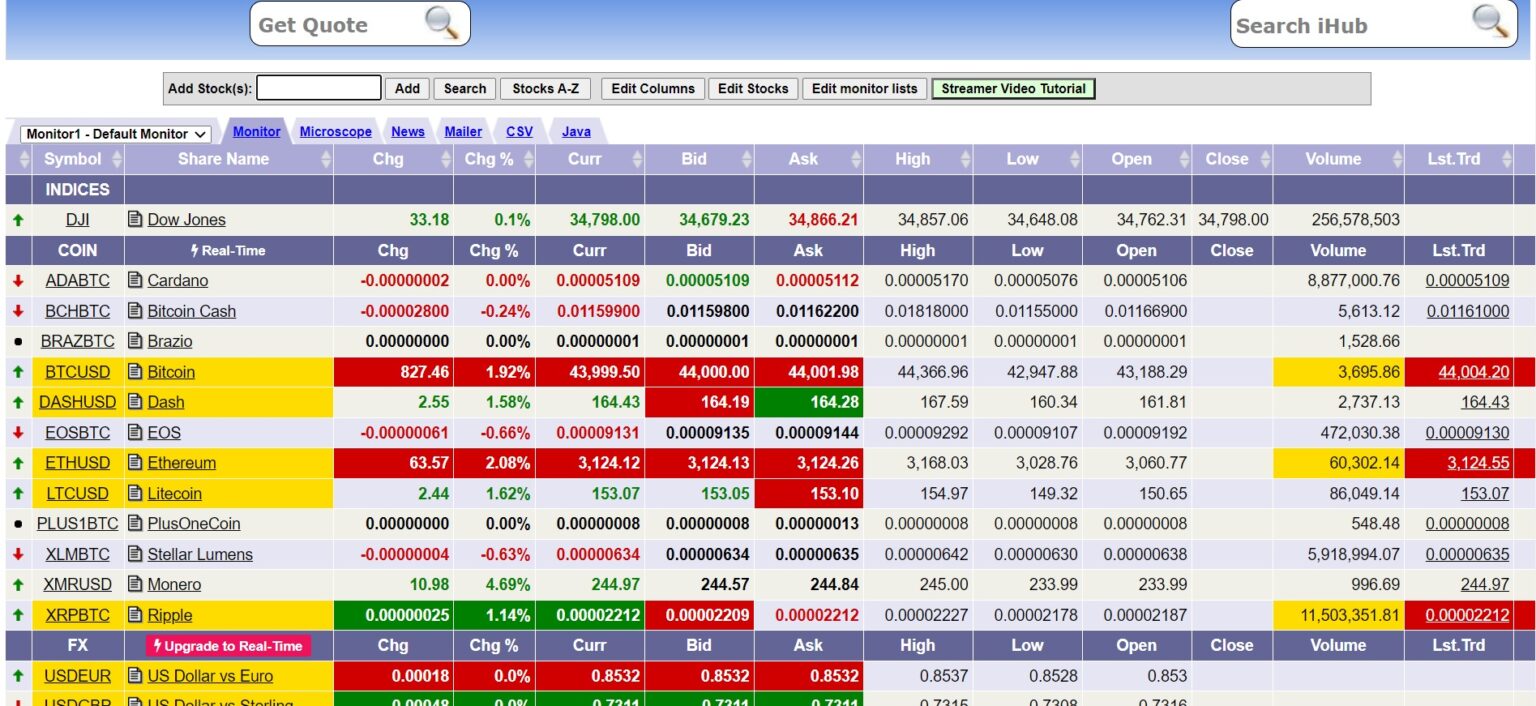Open the Dow Jones share name link

[x=187, y=220]
